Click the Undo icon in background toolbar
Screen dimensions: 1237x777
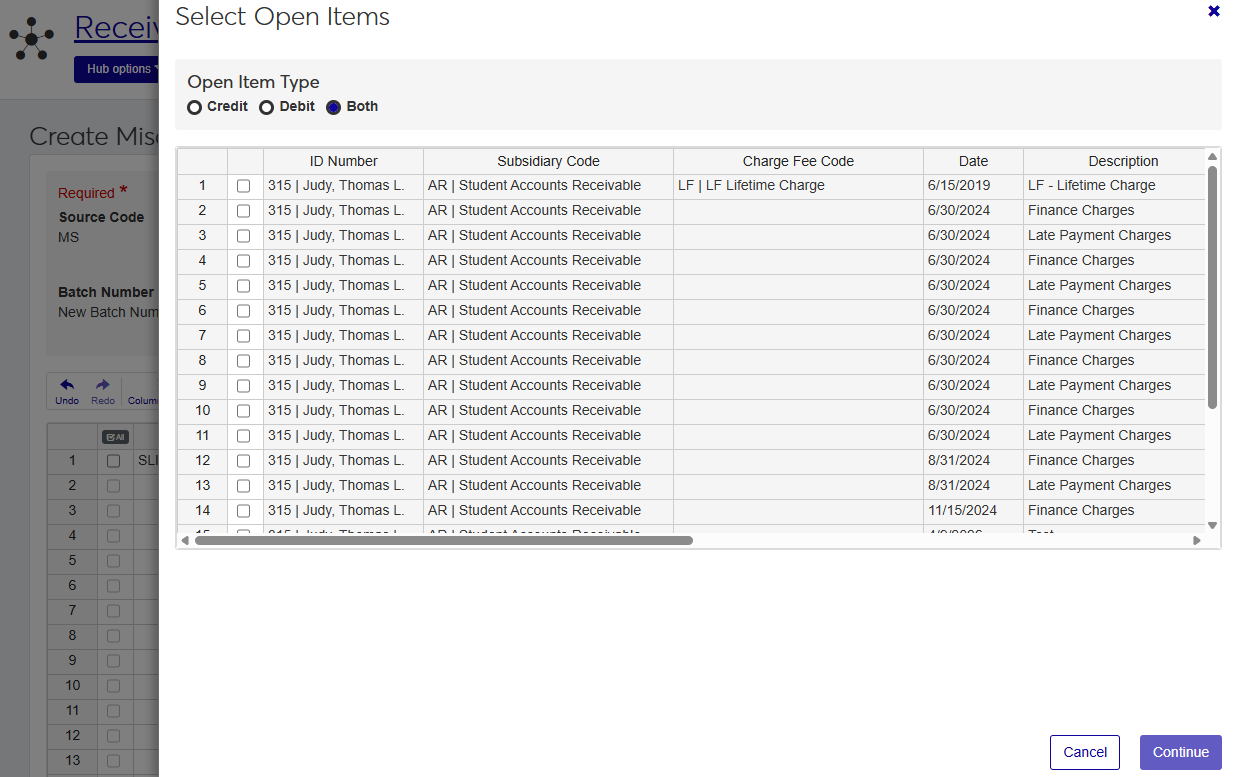pos(67,391)
